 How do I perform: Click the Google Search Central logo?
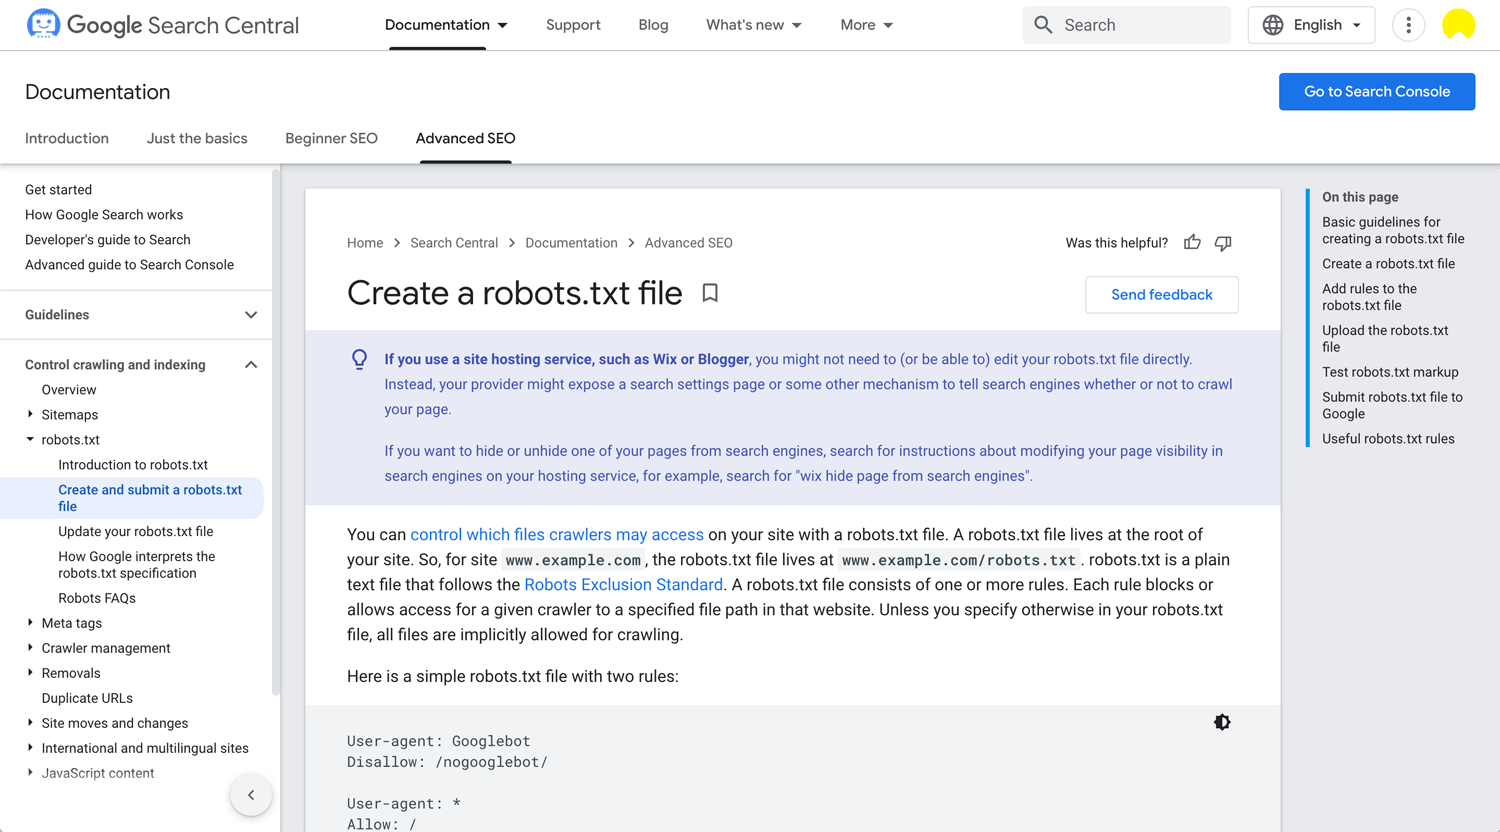[162, 25]
